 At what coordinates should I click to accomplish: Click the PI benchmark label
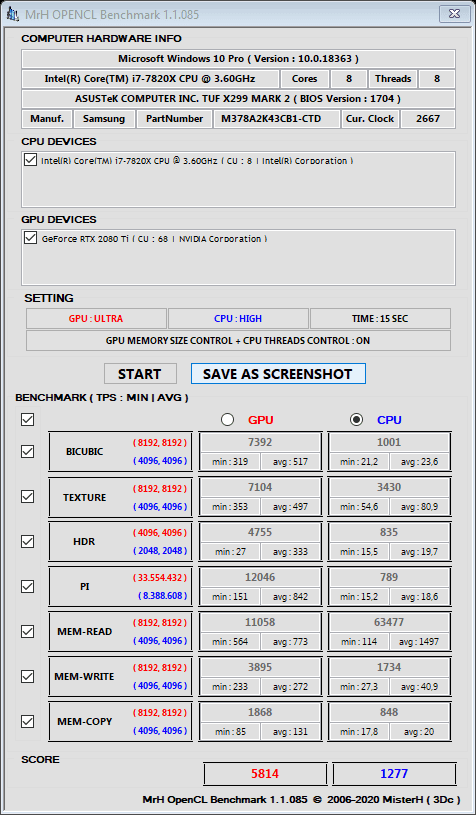[84, 586]
